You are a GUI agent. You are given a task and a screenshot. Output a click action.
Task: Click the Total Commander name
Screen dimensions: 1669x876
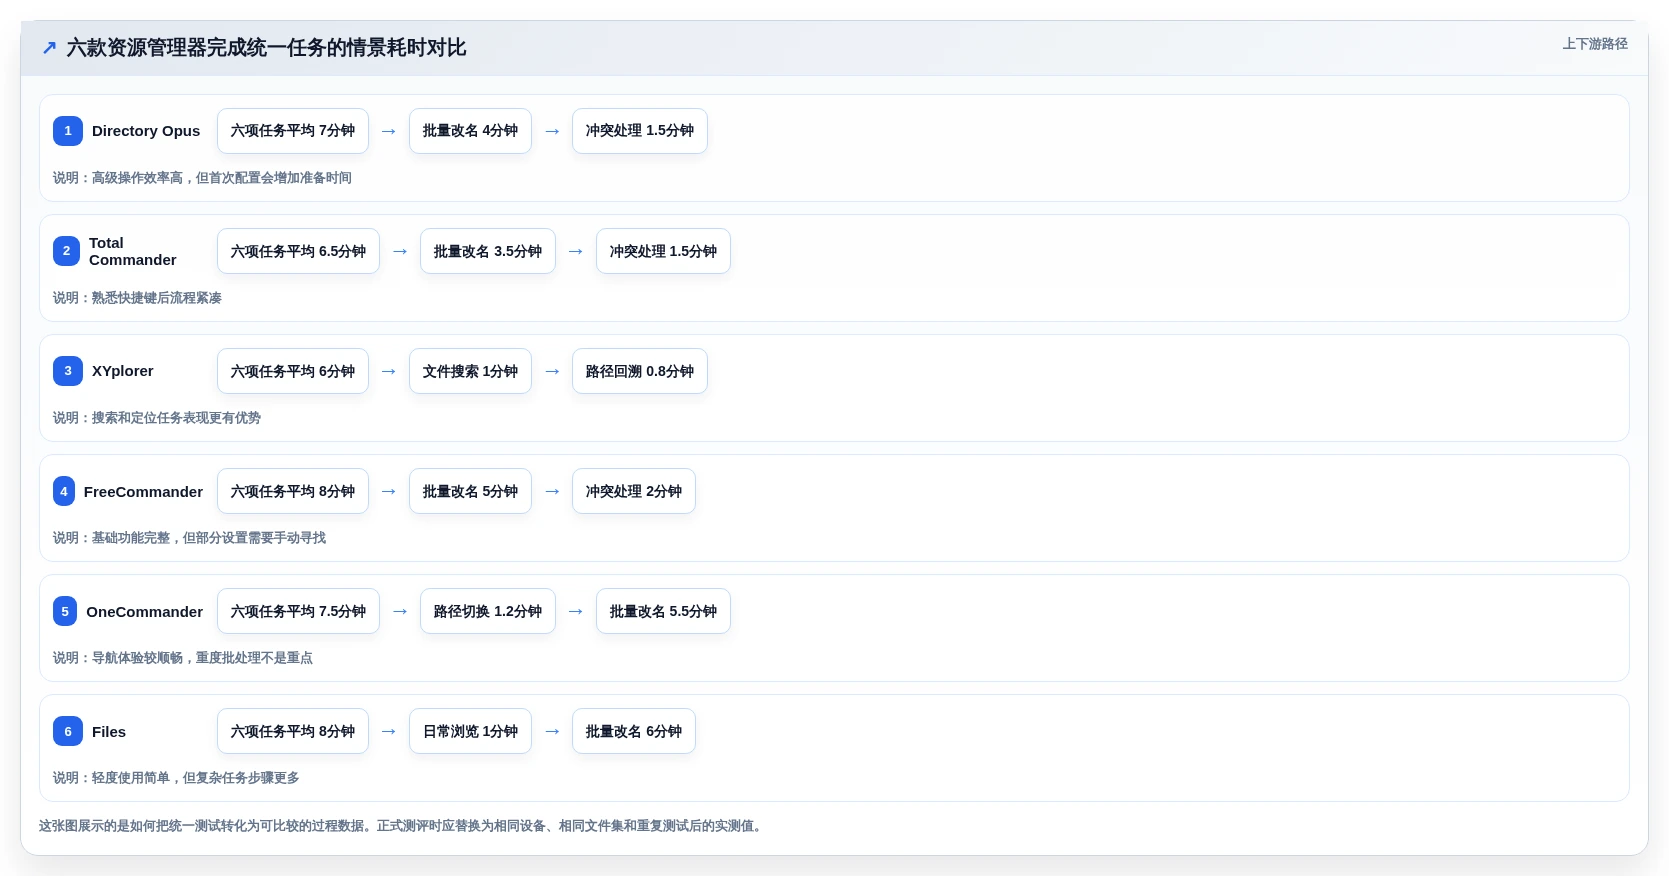132,251
